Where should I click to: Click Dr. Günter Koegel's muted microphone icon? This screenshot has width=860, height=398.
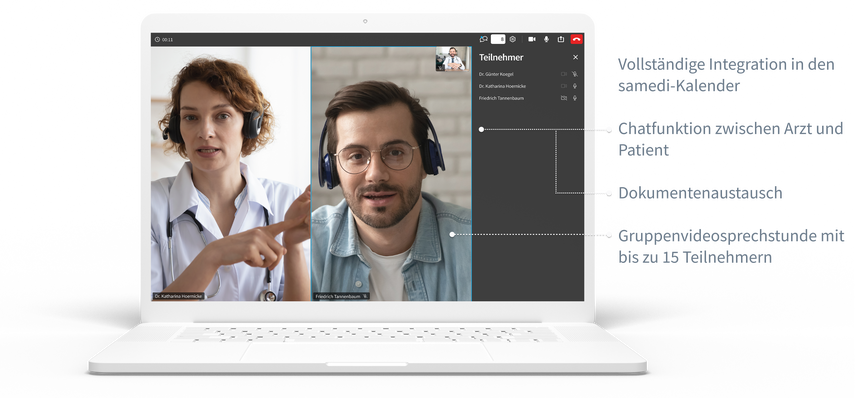pyautogui.click(x=575, y=73)
